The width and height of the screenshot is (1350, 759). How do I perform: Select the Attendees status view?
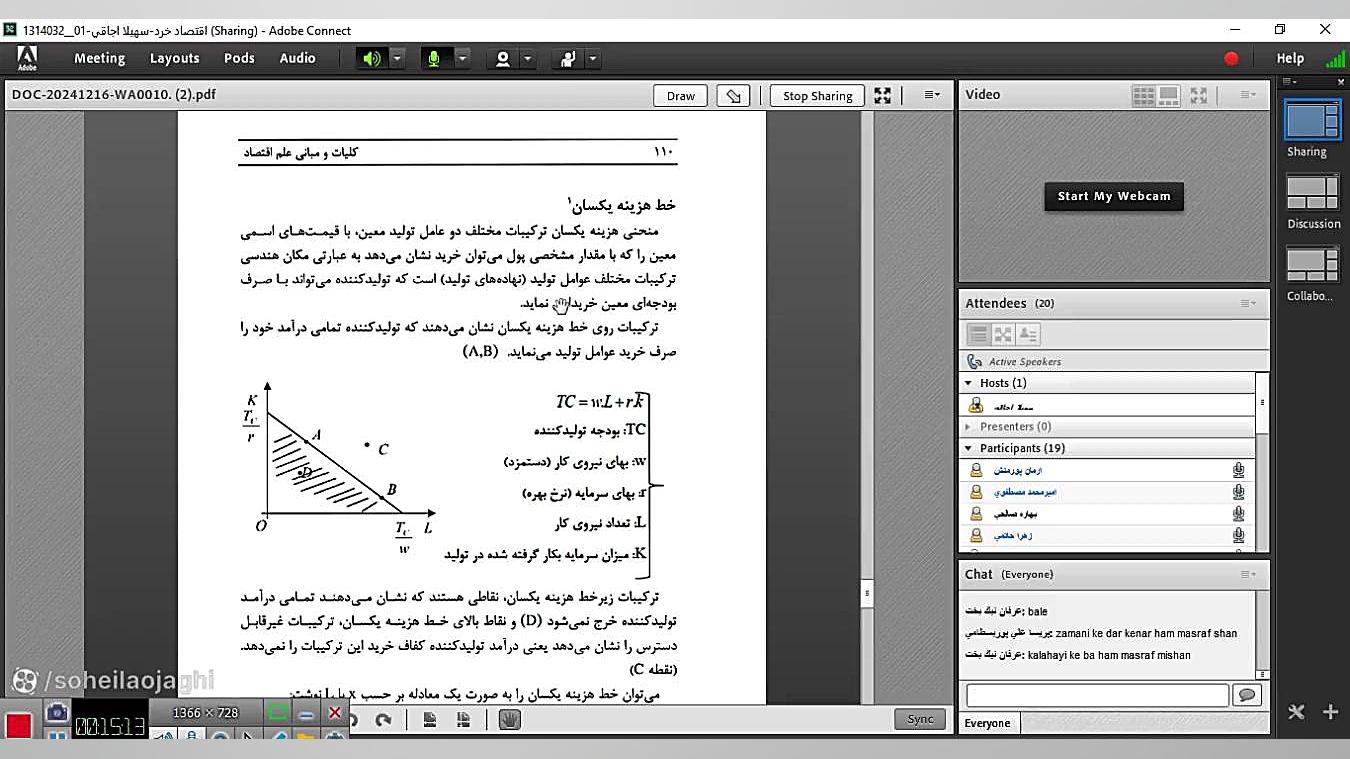(x=1028, y=335)
